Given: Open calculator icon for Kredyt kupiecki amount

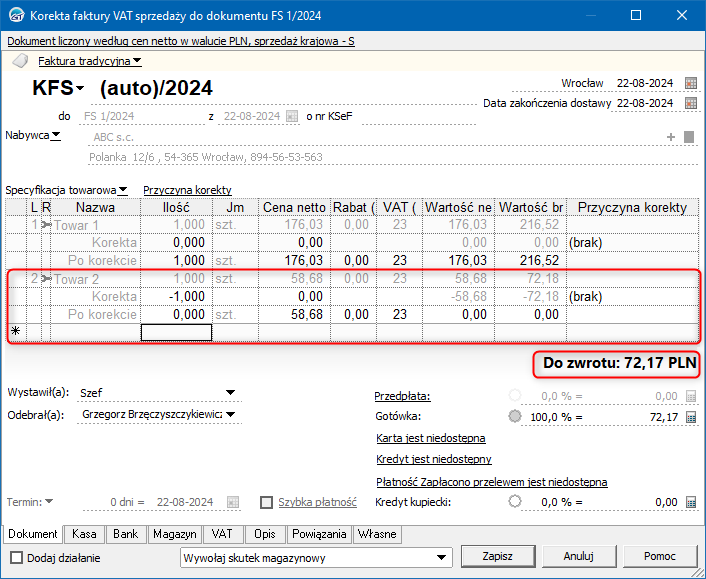Looking at the screenshot, I should (691, 502).
